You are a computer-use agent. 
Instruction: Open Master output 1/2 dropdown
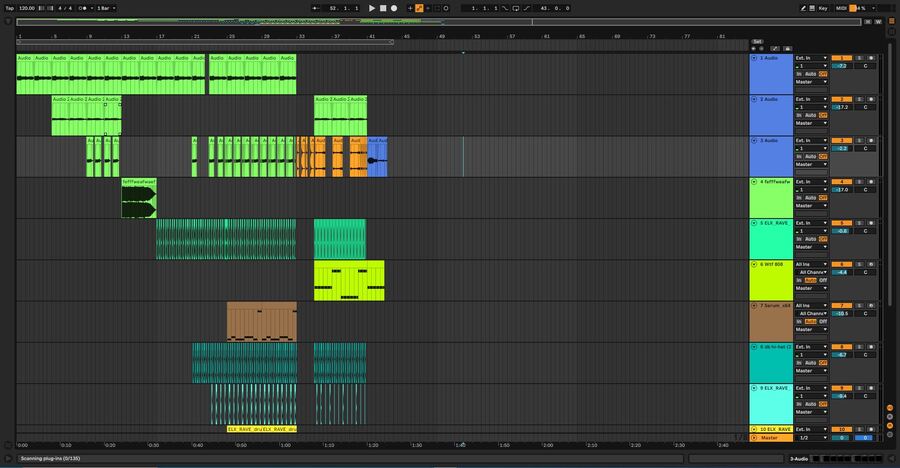pos(811,438)
